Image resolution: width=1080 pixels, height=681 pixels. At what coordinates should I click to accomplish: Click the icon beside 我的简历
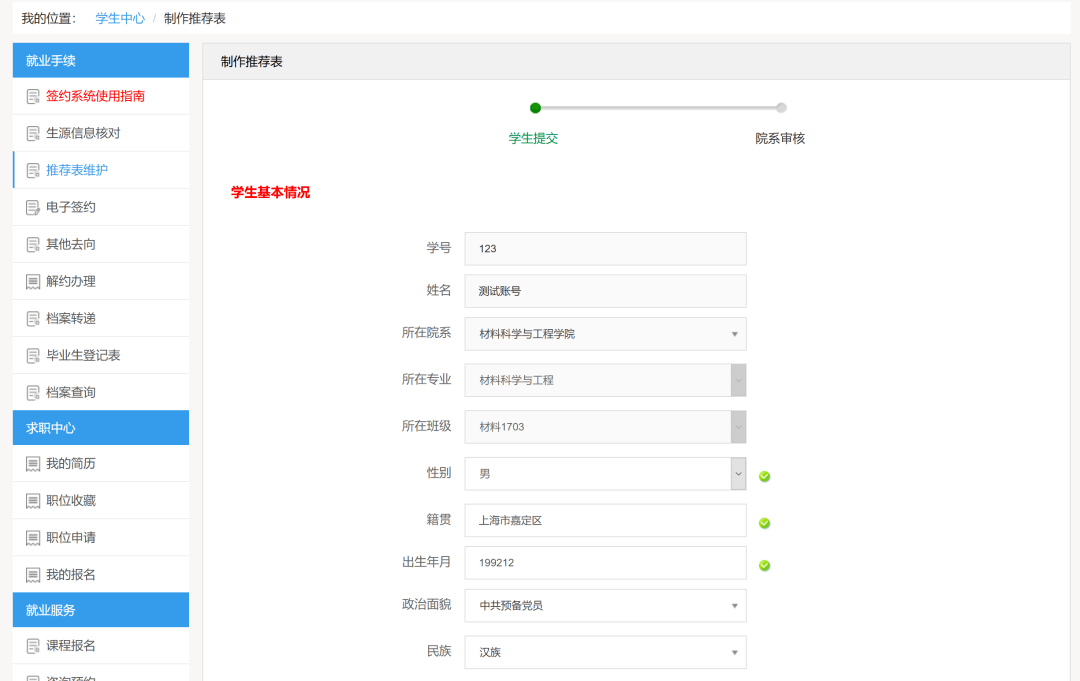pos(33,464)
